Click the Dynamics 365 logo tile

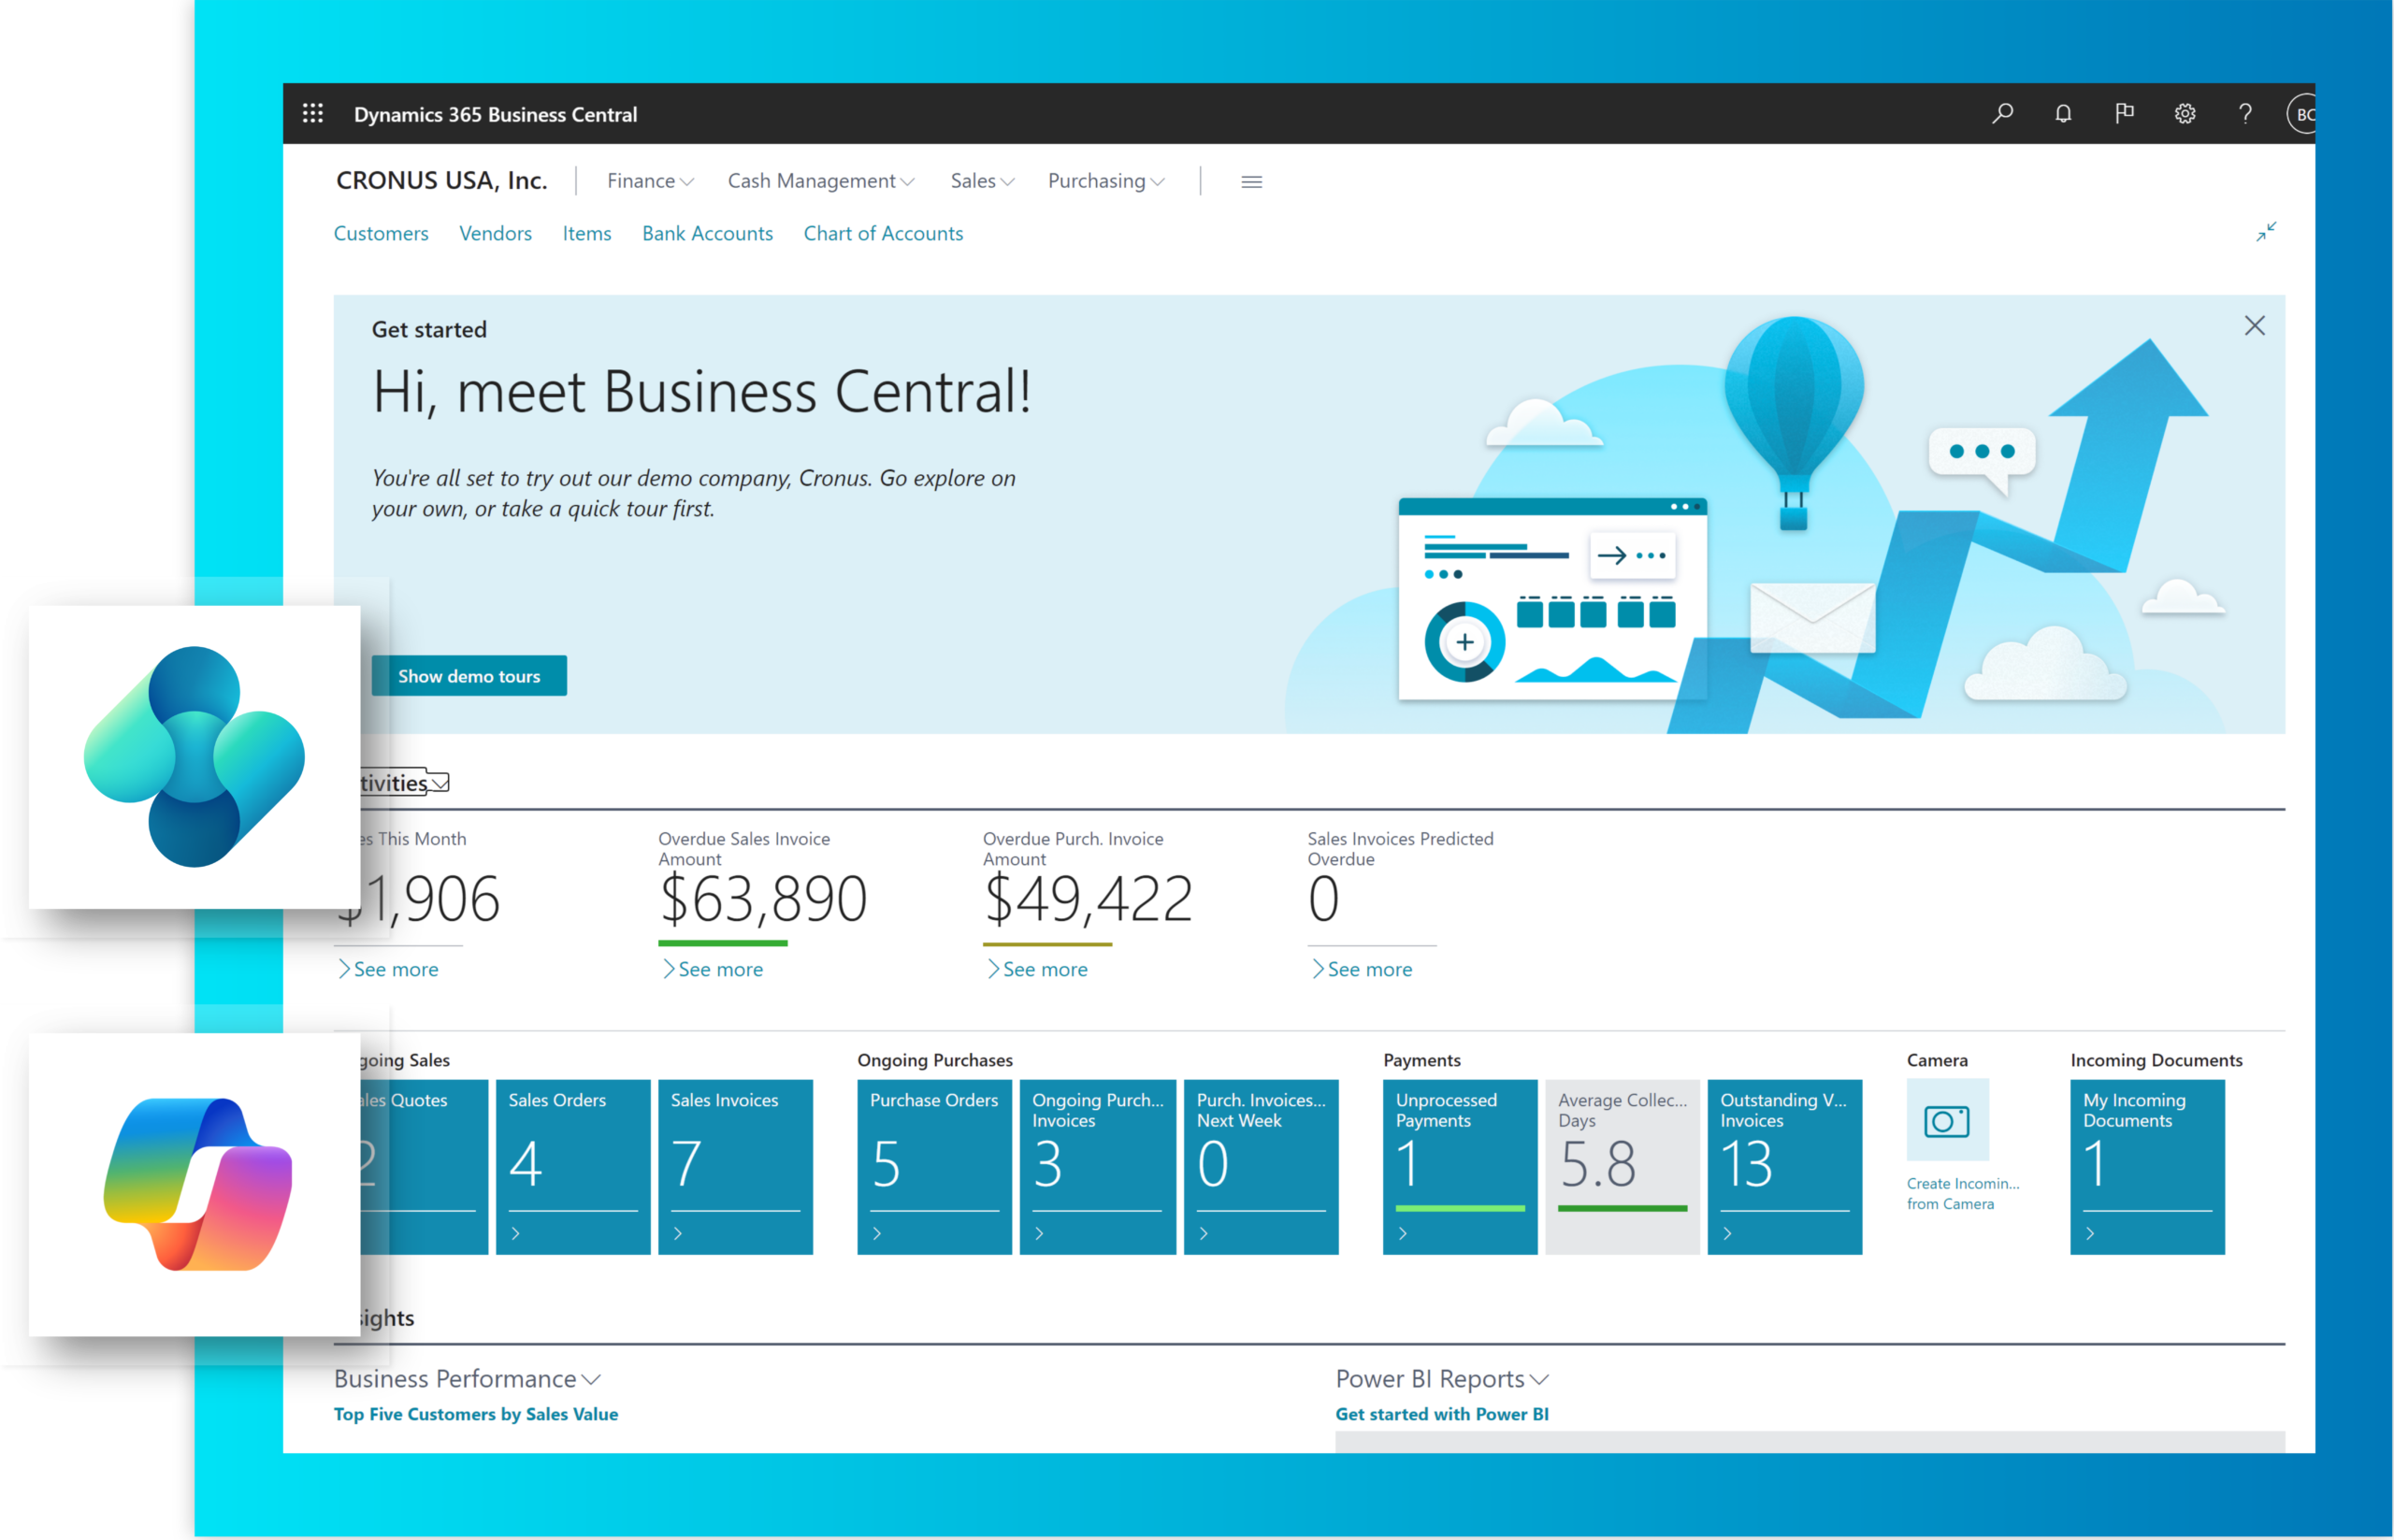click(195, 756)
